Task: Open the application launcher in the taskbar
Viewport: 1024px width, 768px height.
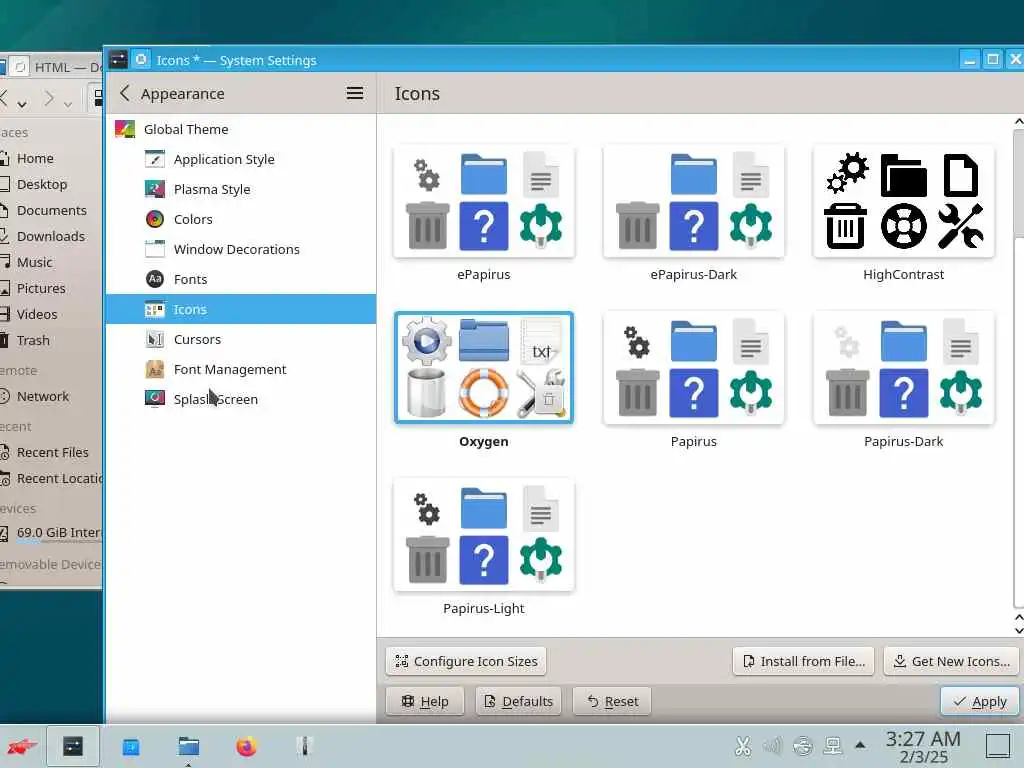Action: pyautogui.click(x=21, y=746)
